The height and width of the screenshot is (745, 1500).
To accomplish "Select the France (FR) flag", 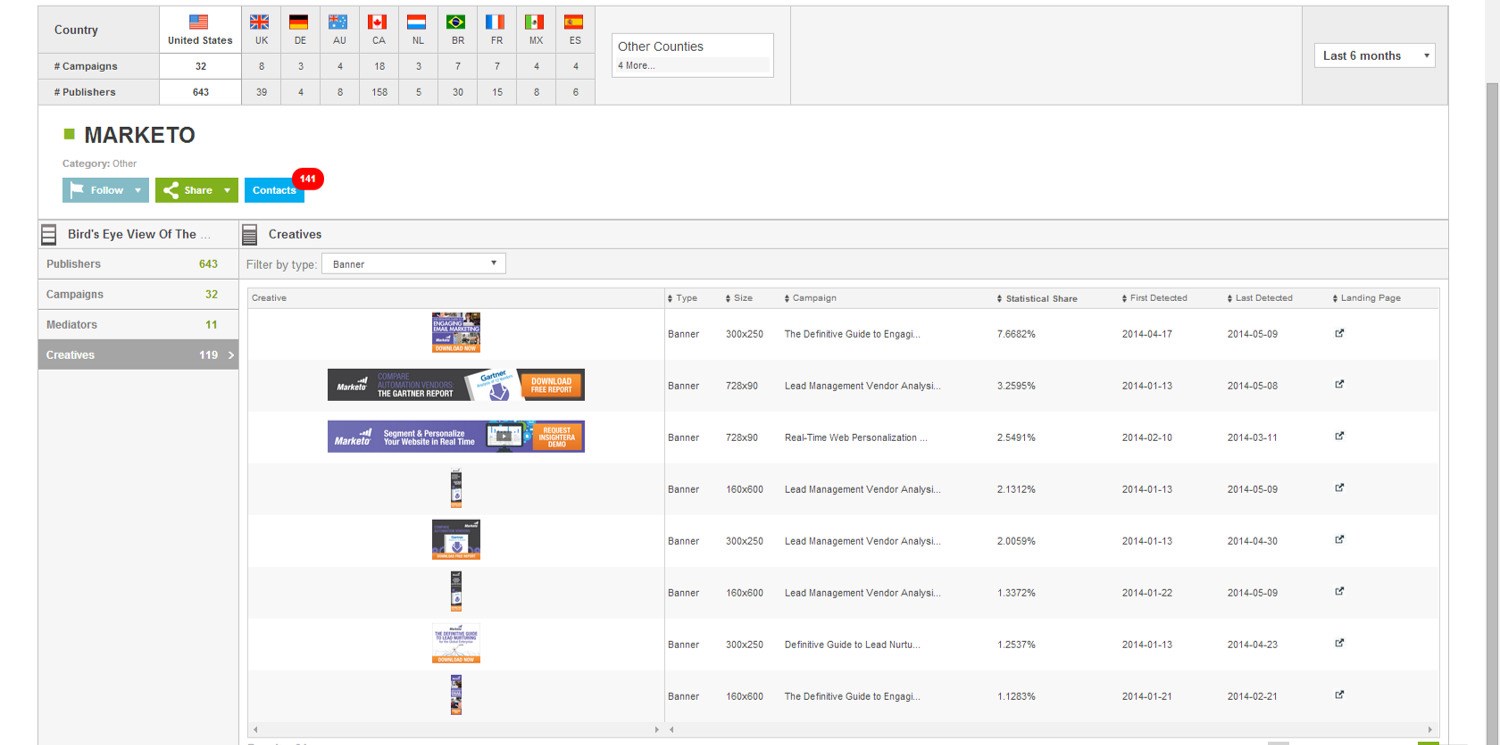I will point(495,21).
